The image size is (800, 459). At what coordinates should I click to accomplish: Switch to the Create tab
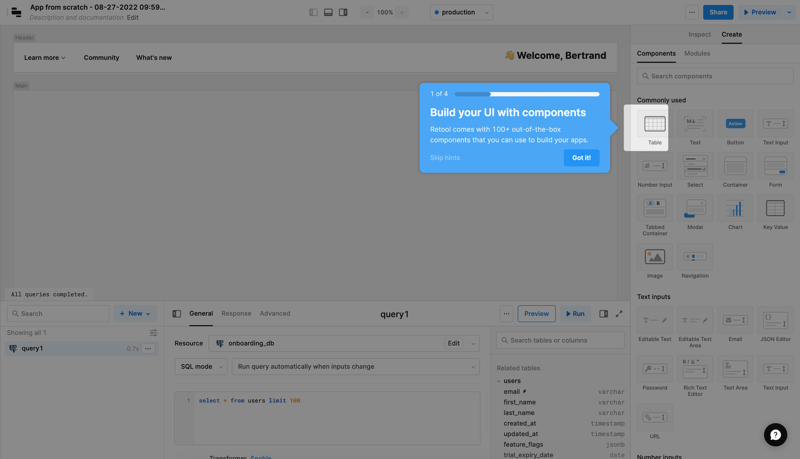pos(732,34)
